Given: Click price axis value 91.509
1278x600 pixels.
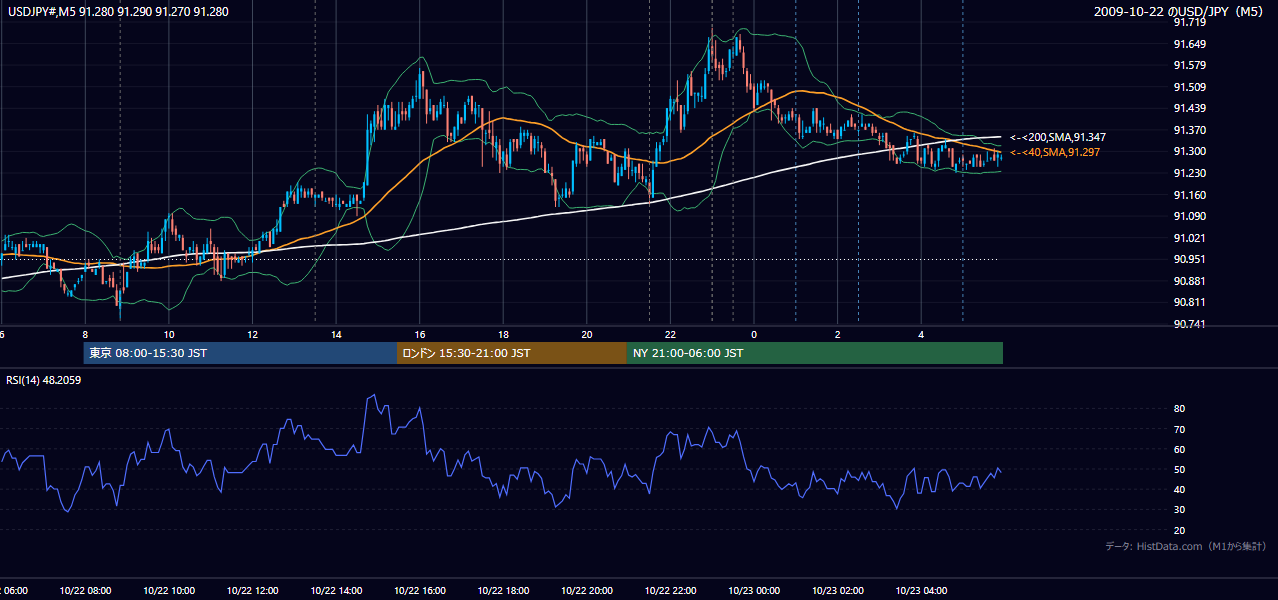Looking at the screenshot, I should 1190,87.
